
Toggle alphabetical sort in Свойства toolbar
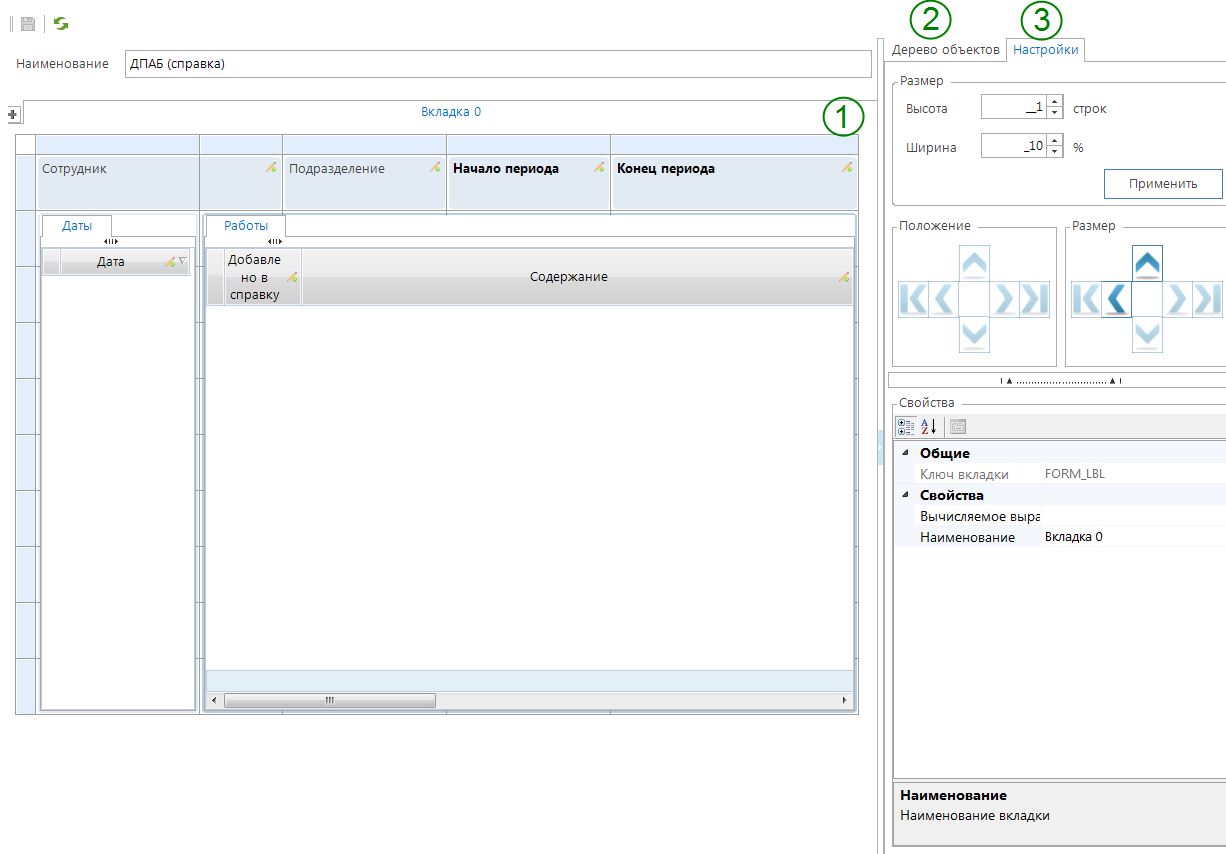coord(928,427)
